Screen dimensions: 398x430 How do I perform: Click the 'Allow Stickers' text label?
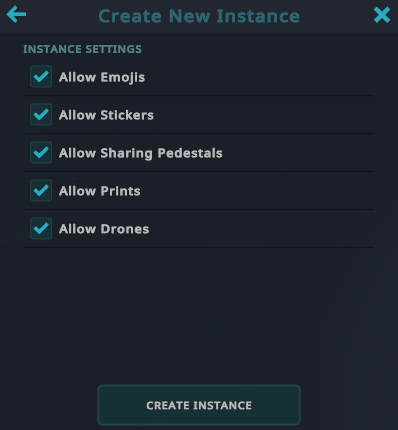(x=106, y=115)
